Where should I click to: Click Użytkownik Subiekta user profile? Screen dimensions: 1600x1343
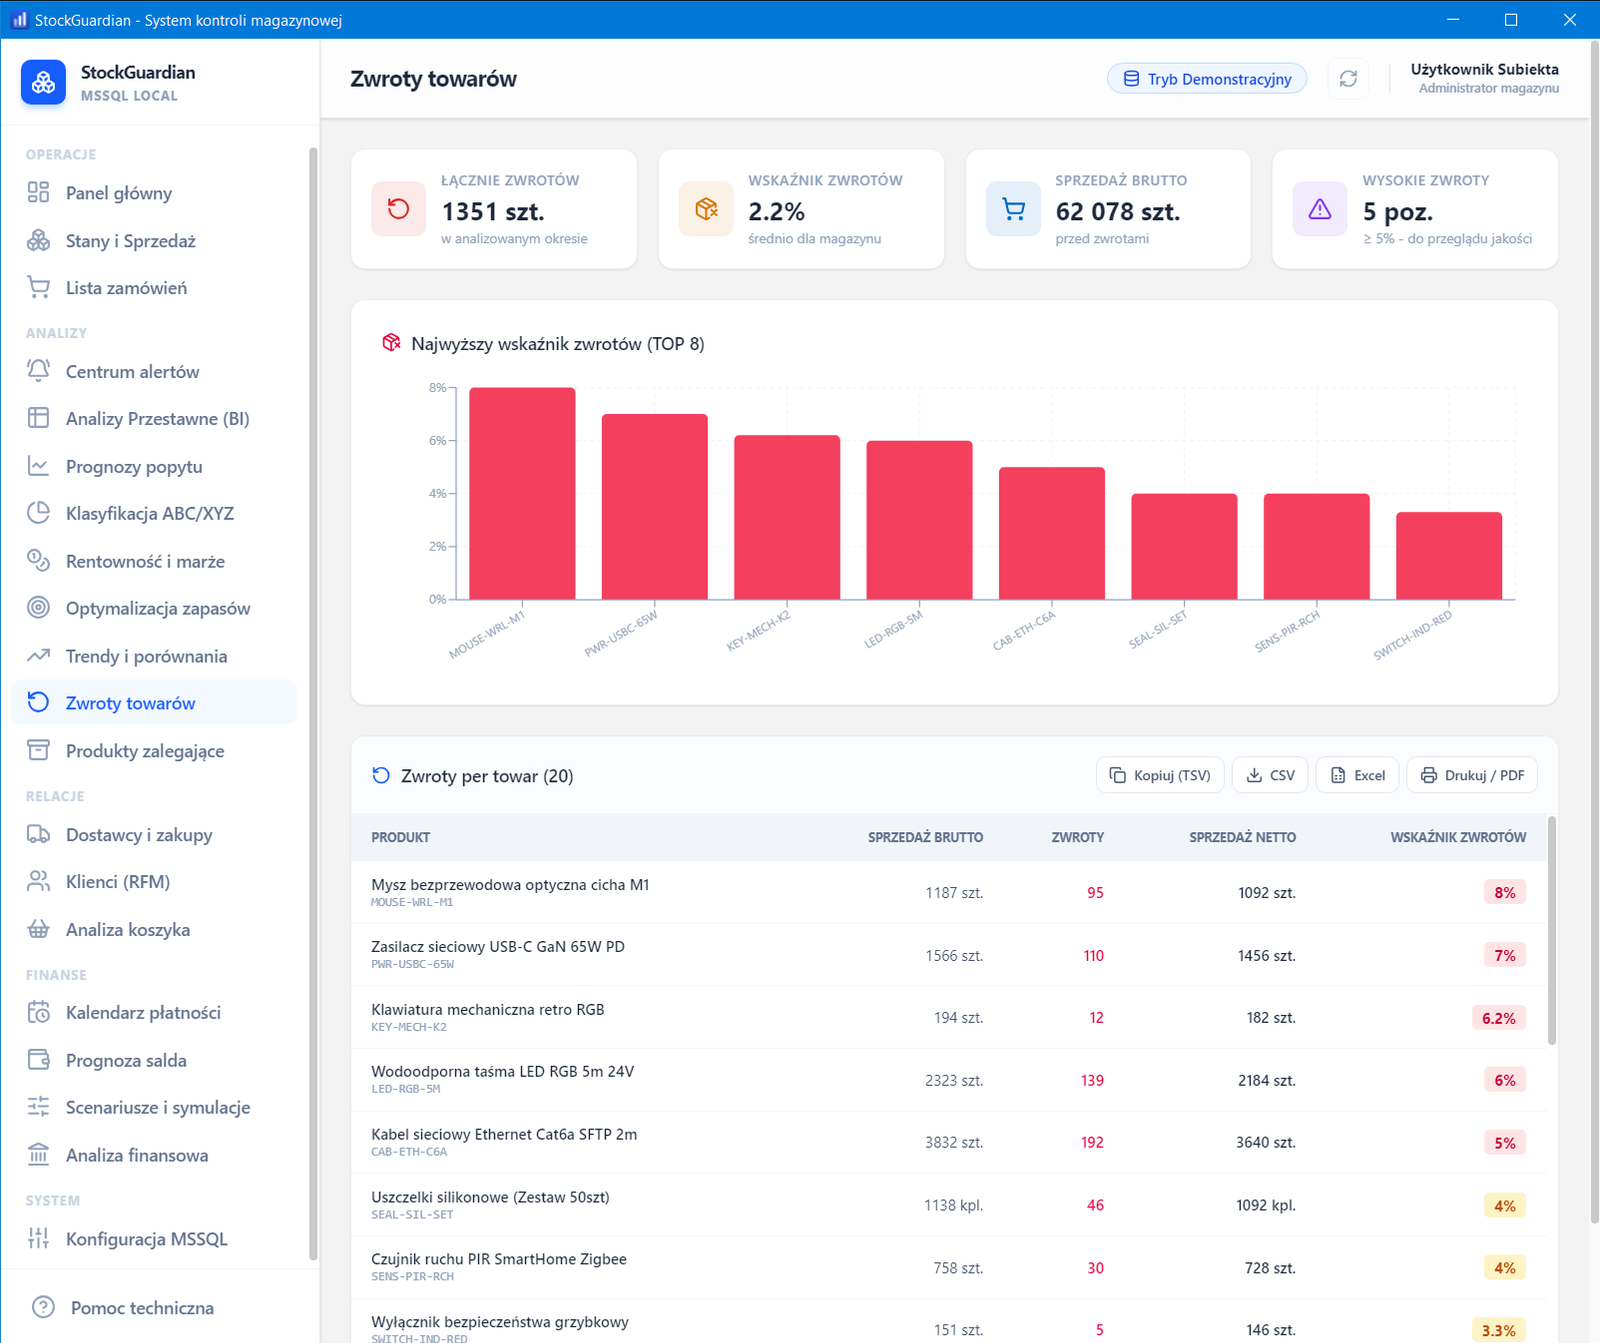[1484, 79]
